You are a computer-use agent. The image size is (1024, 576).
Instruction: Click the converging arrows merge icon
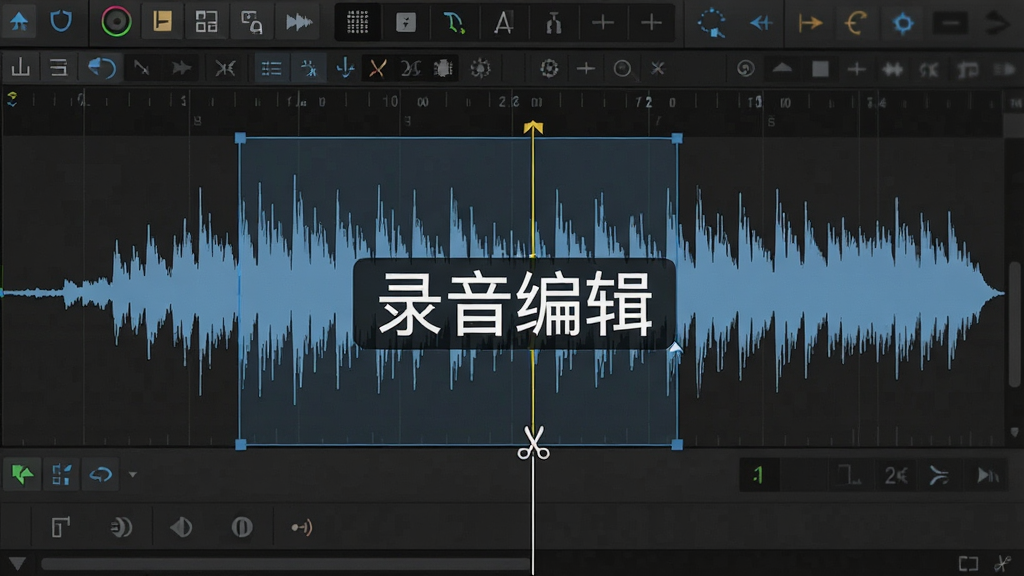[225, 68]
